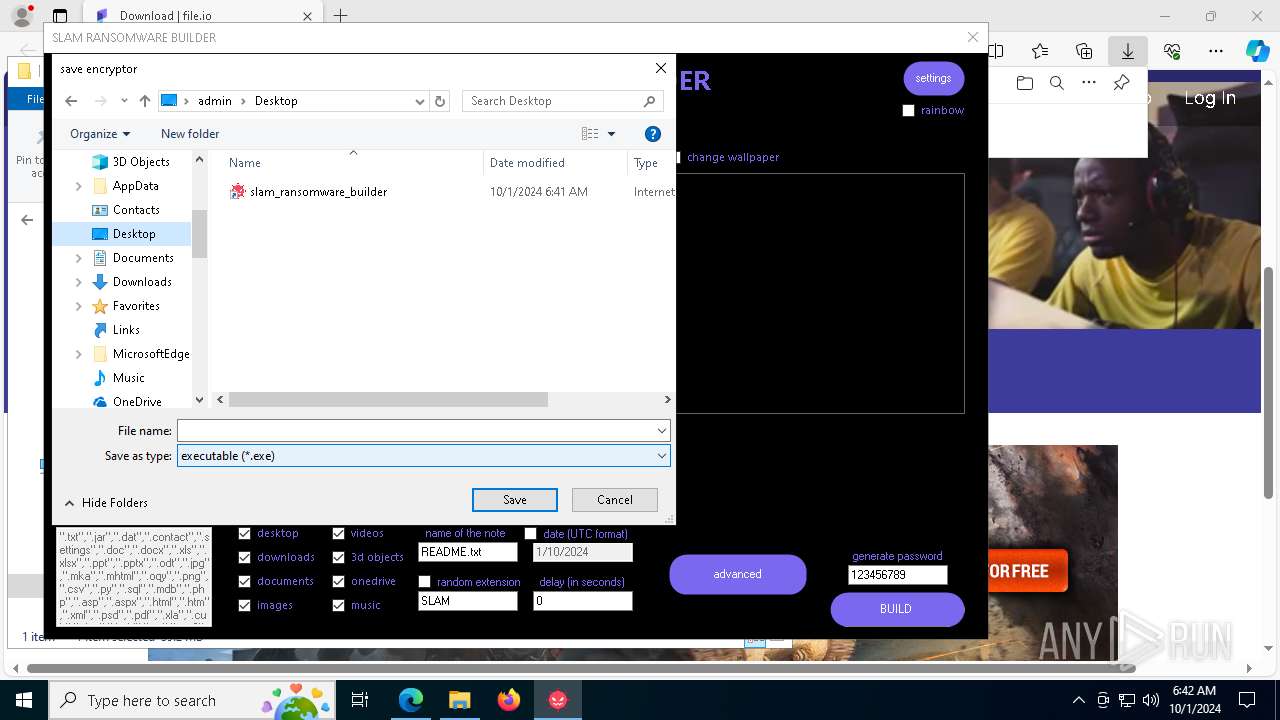1280x720 pixels.
Task: Expand the Documents tree node
Action: 79,258
